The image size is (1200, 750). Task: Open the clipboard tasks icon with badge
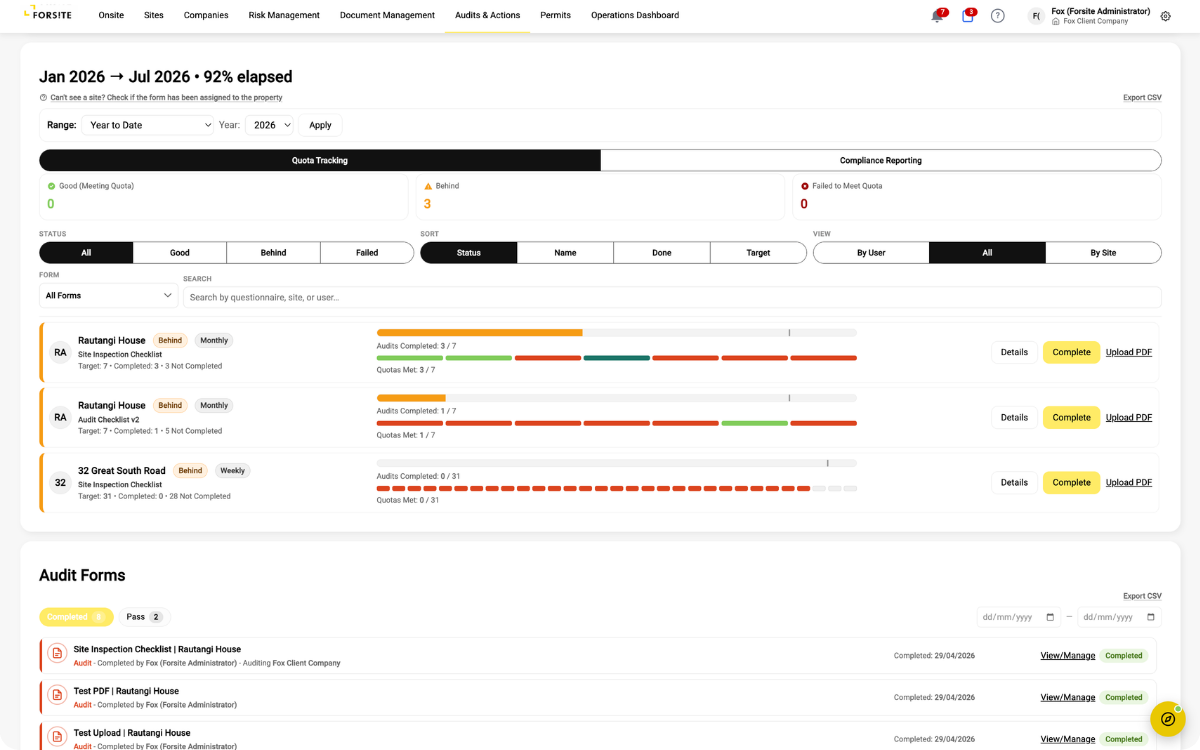[x=968, y=16]
